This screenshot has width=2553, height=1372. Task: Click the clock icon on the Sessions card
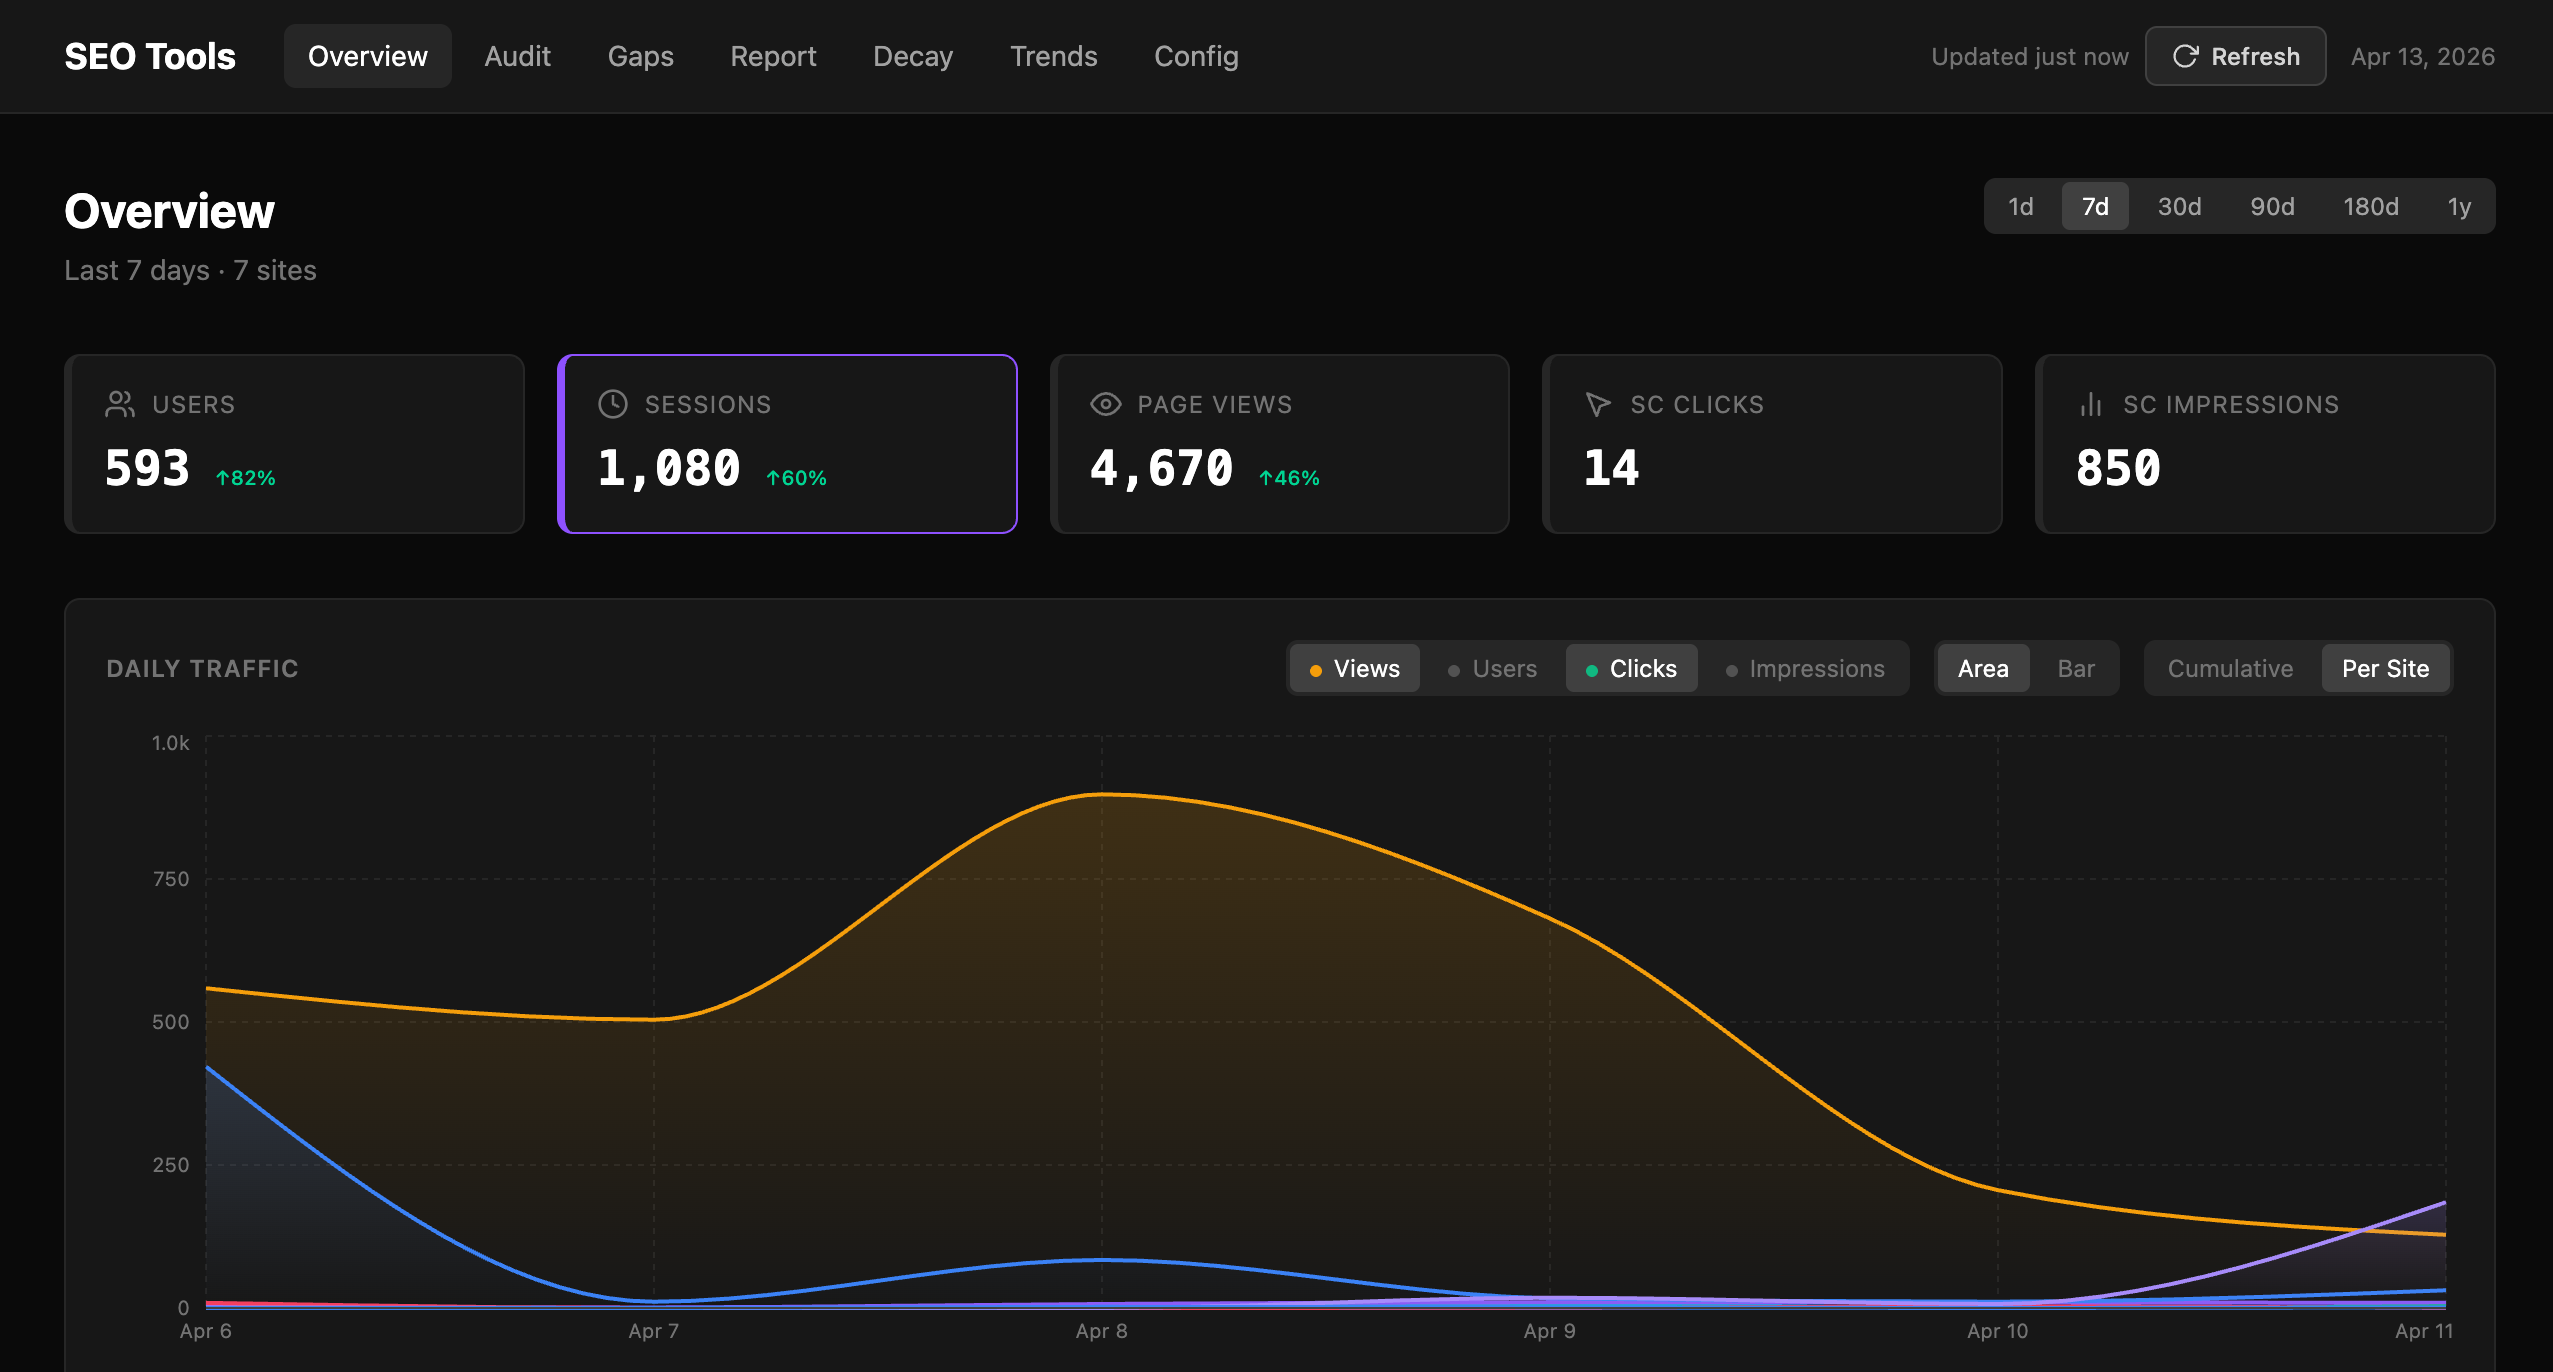coord(611,404)
